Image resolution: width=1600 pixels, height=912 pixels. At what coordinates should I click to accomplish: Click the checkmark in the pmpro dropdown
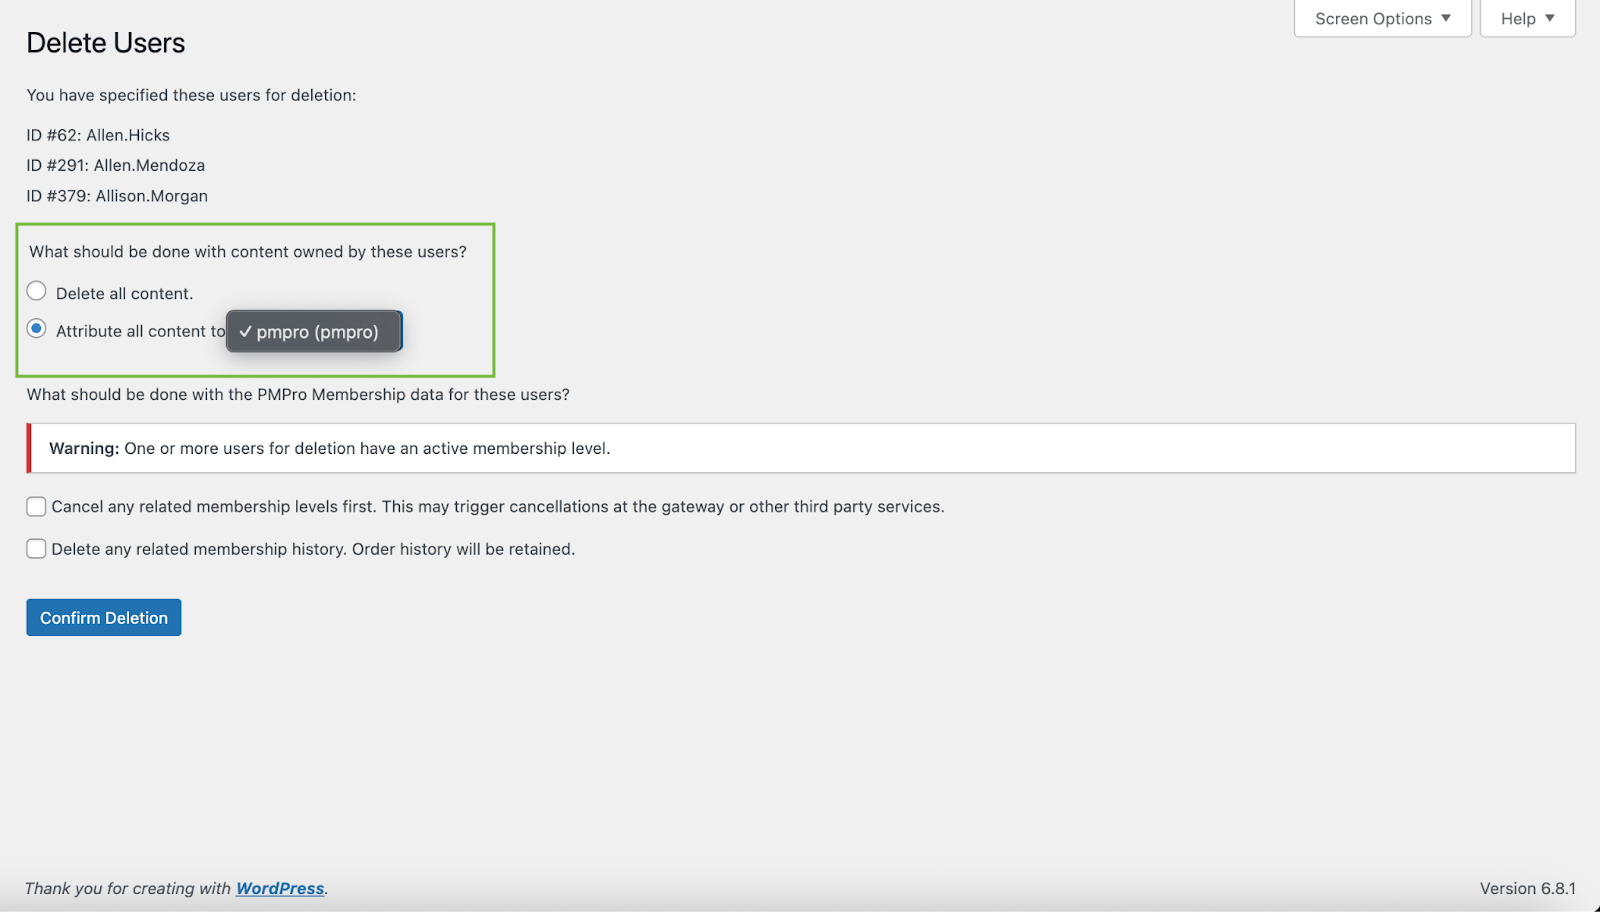(x=245, y=331)
